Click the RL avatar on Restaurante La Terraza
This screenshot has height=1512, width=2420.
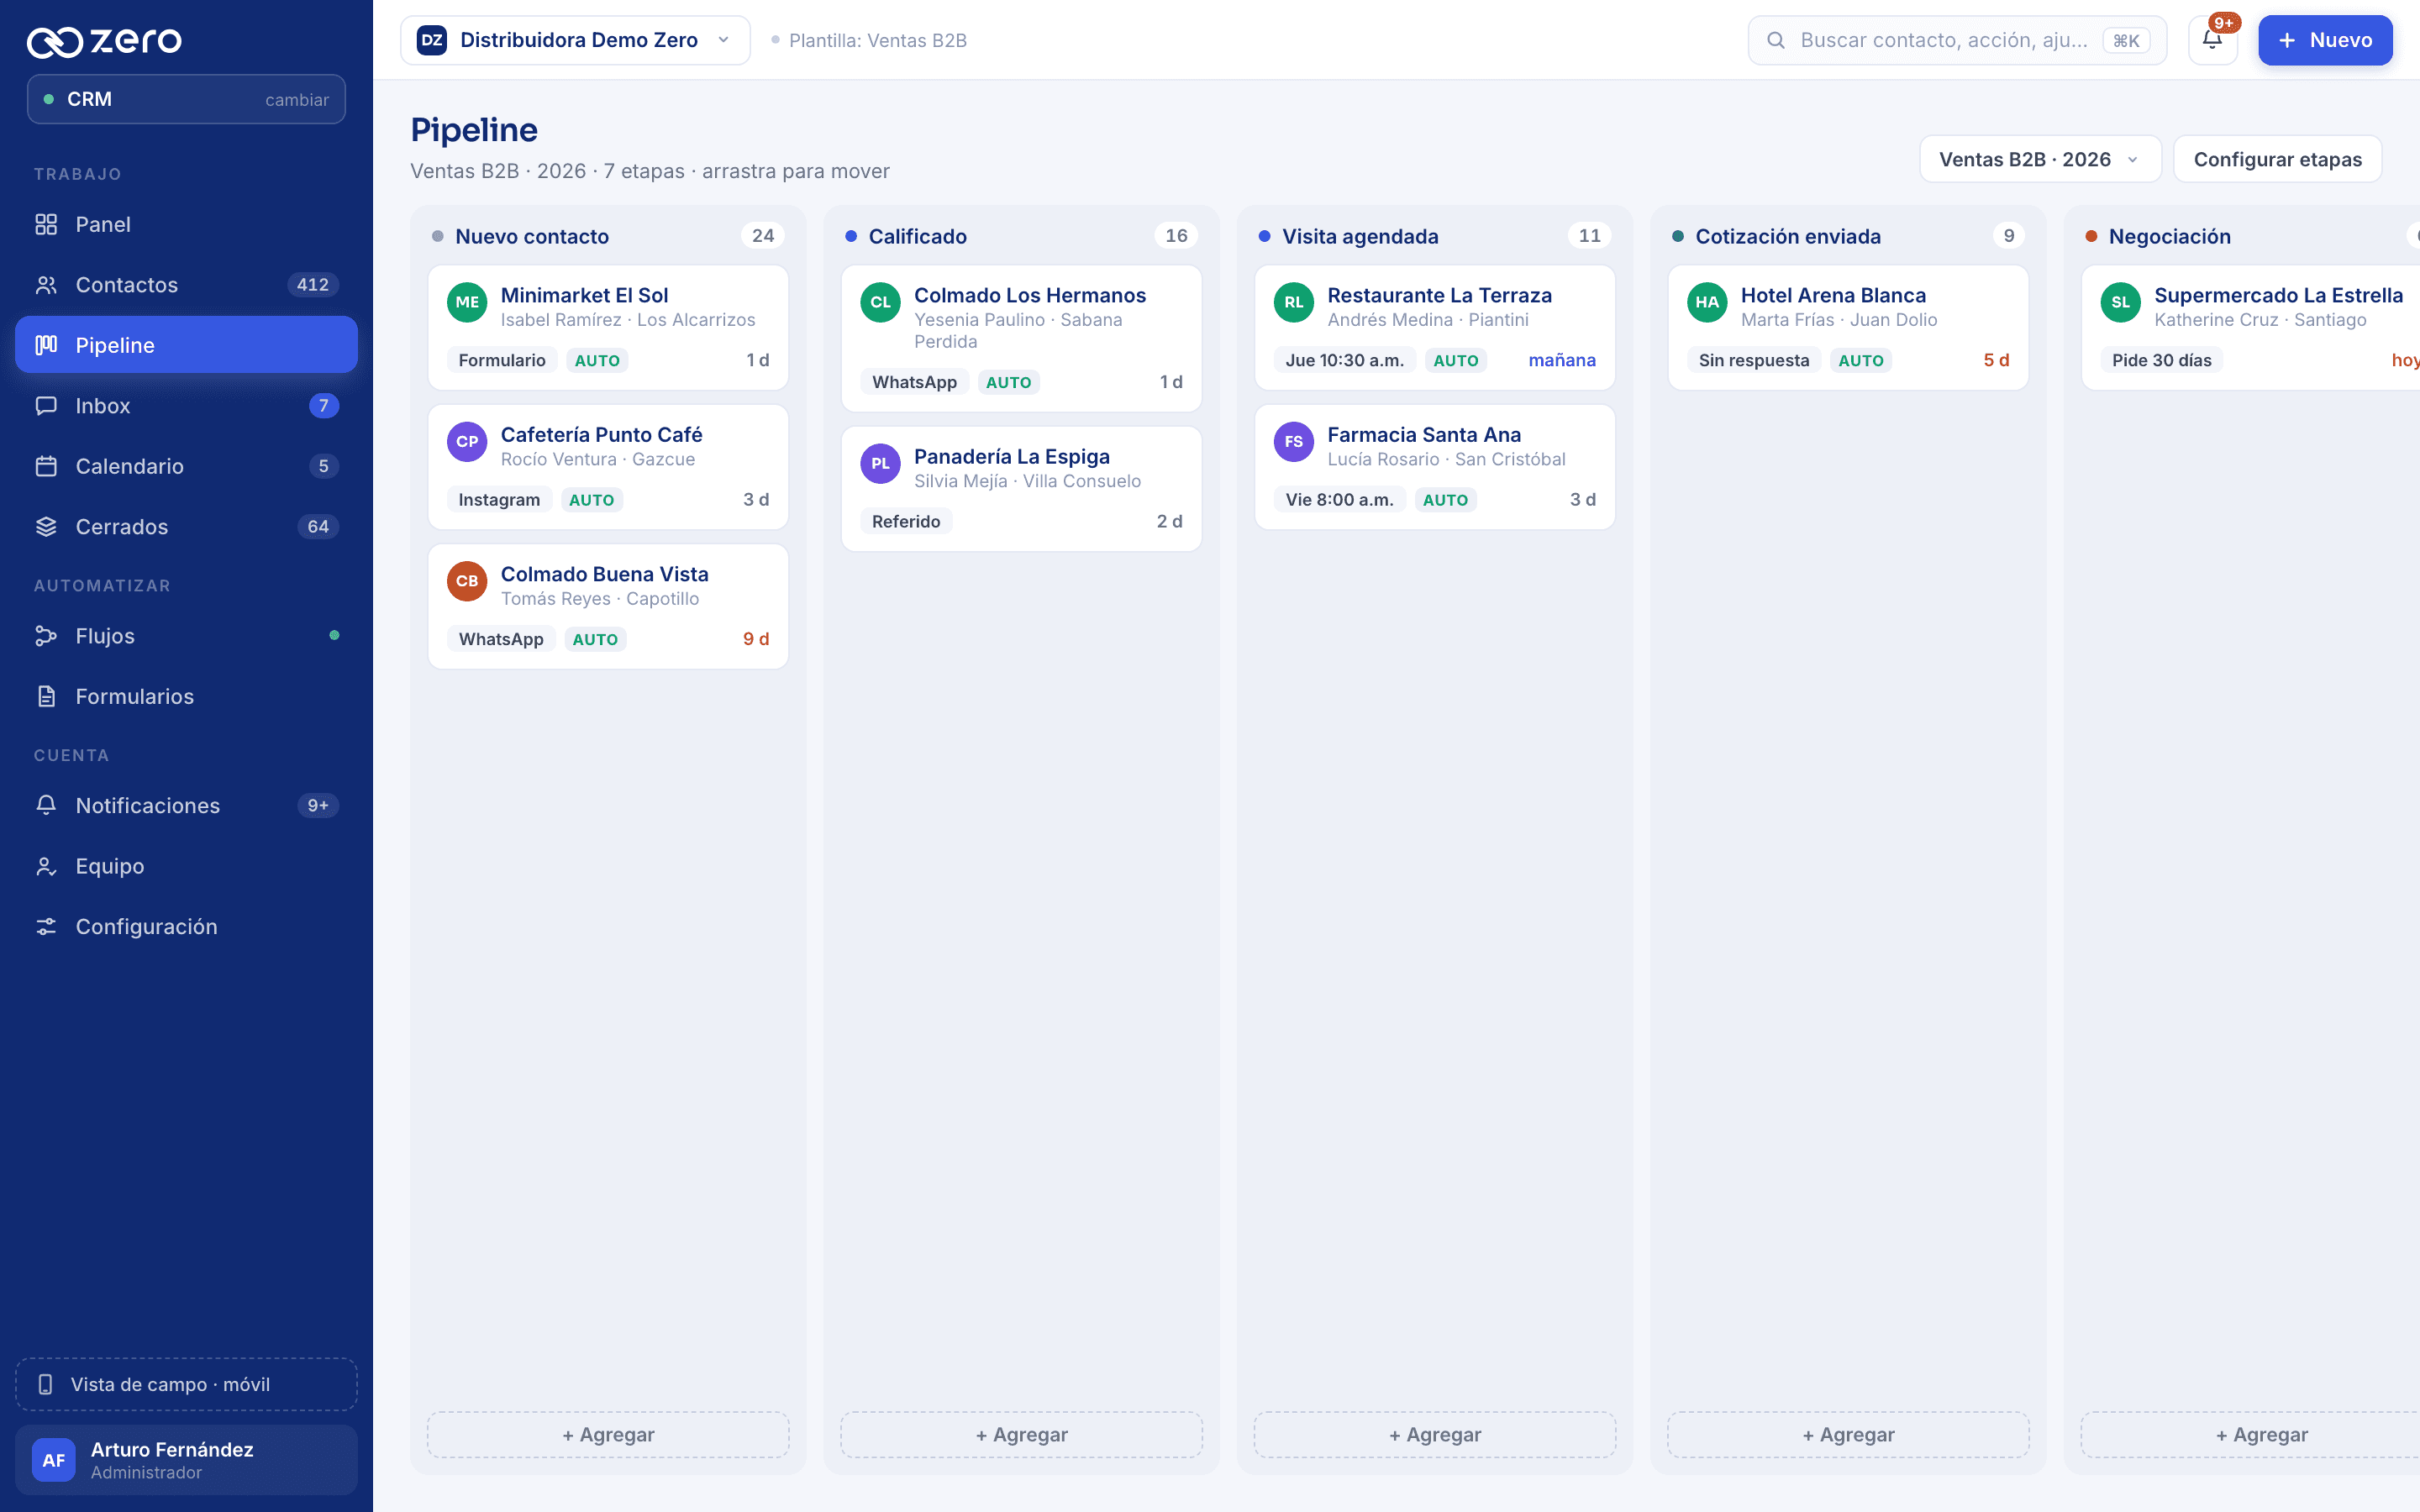coord(1294,302)
